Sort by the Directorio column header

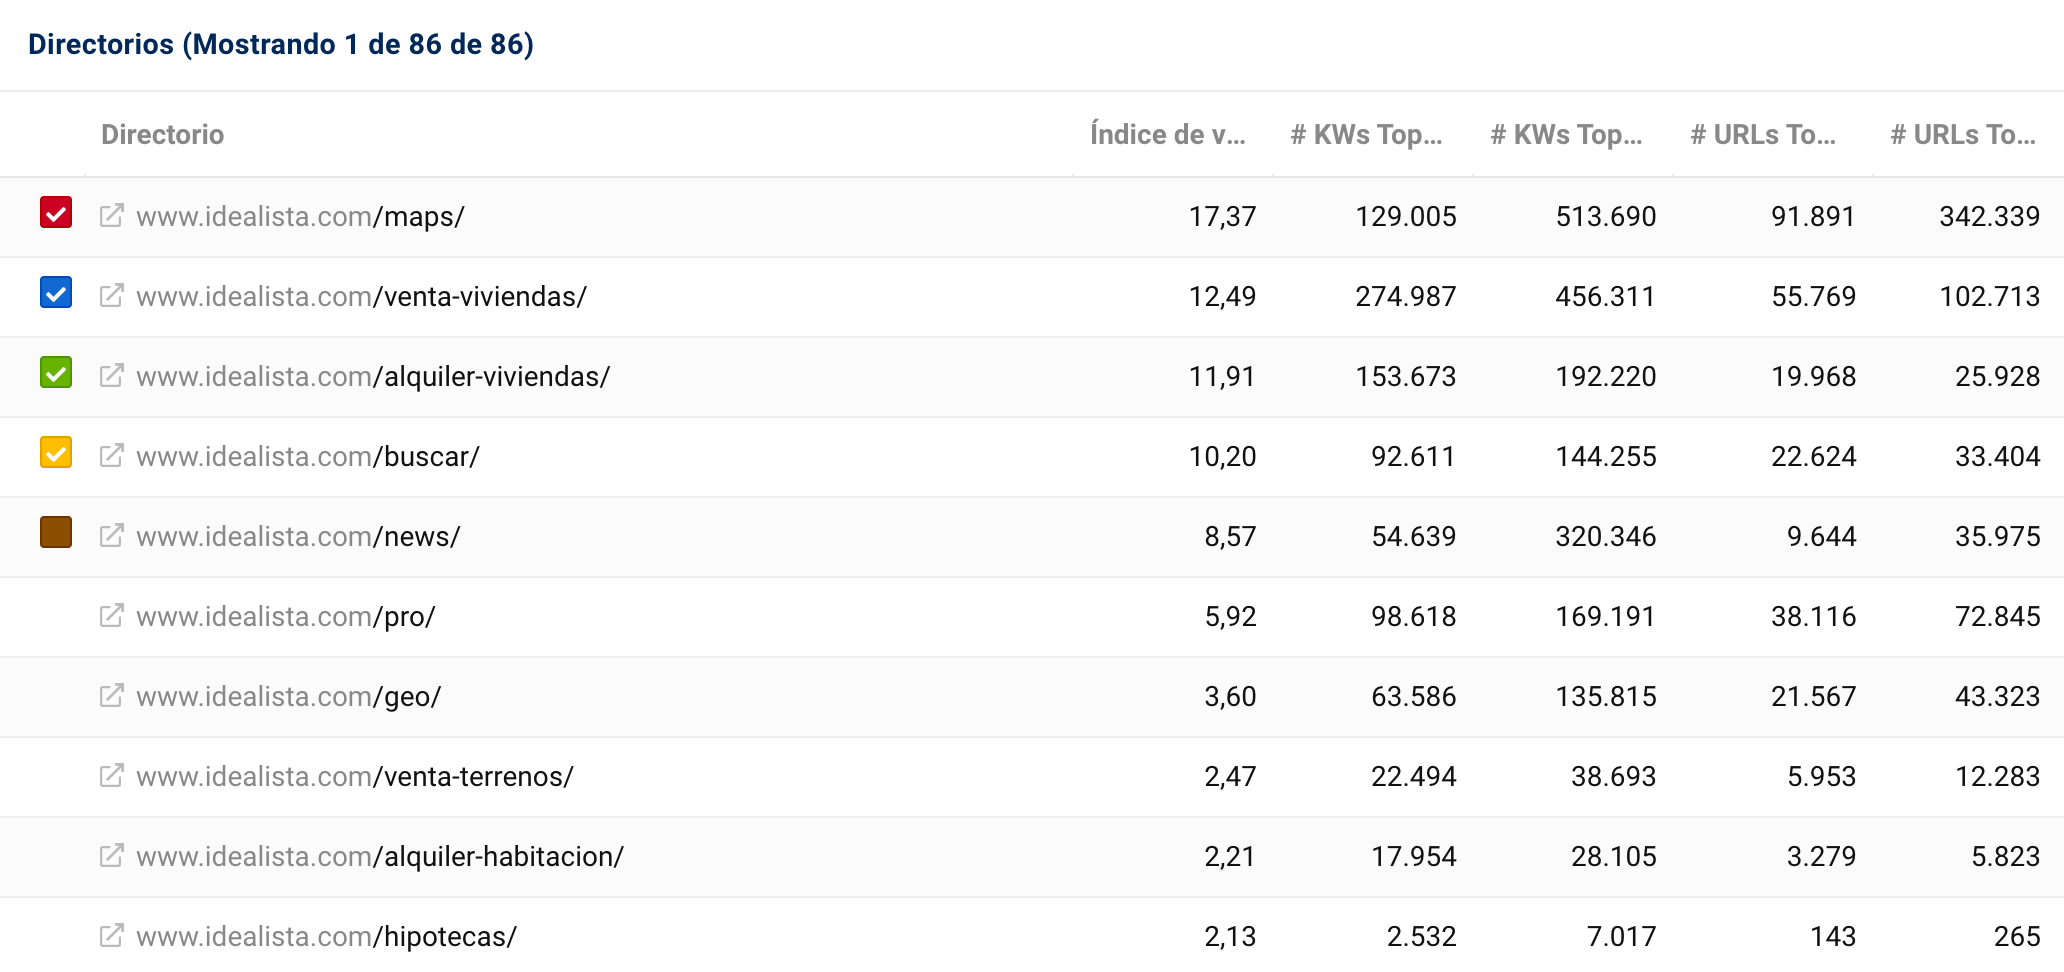162,135
